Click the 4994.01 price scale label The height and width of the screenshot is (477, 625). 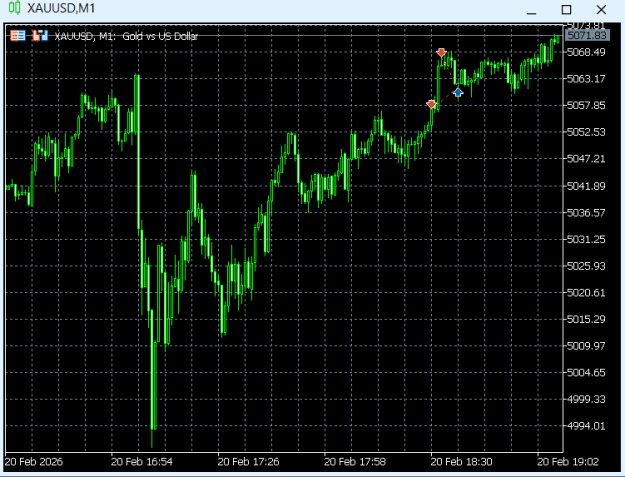click(586, 426)
